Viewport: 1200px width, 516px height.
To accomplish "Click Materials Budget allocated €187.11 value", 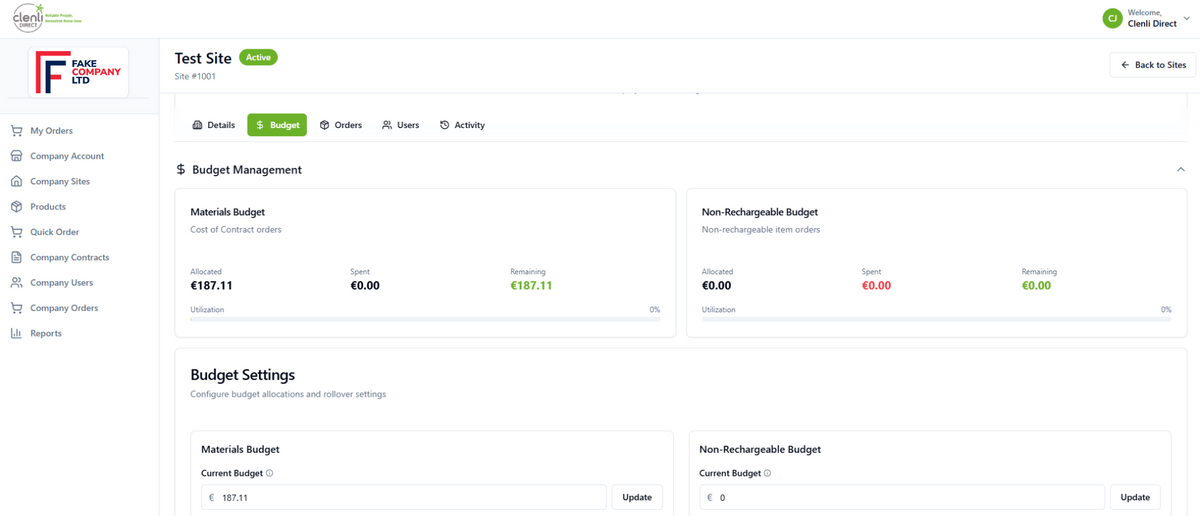I will [x=211, y=286].
